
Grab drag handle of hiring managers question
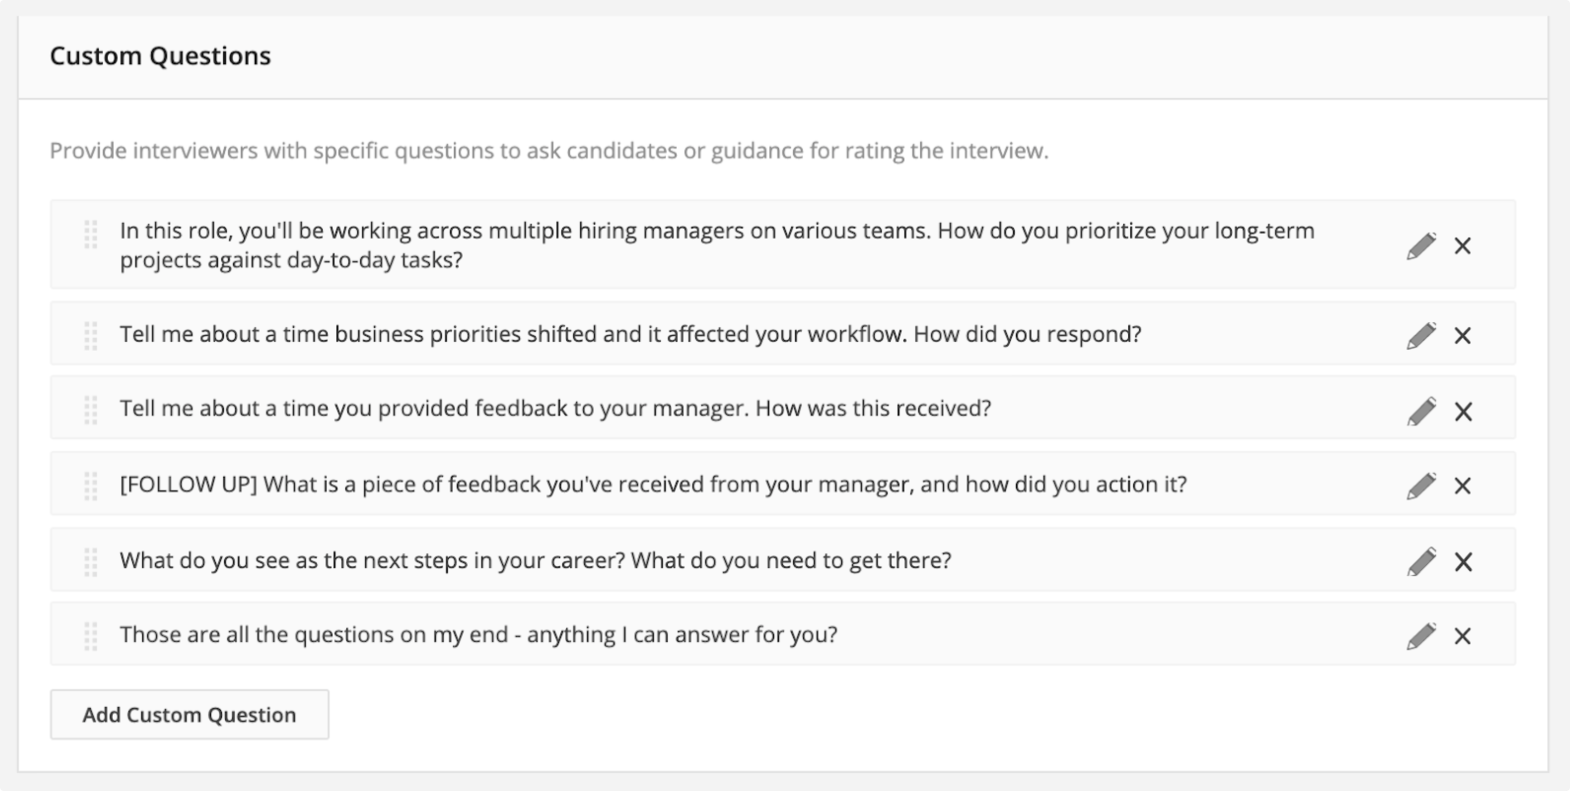[x=90, y=235]
